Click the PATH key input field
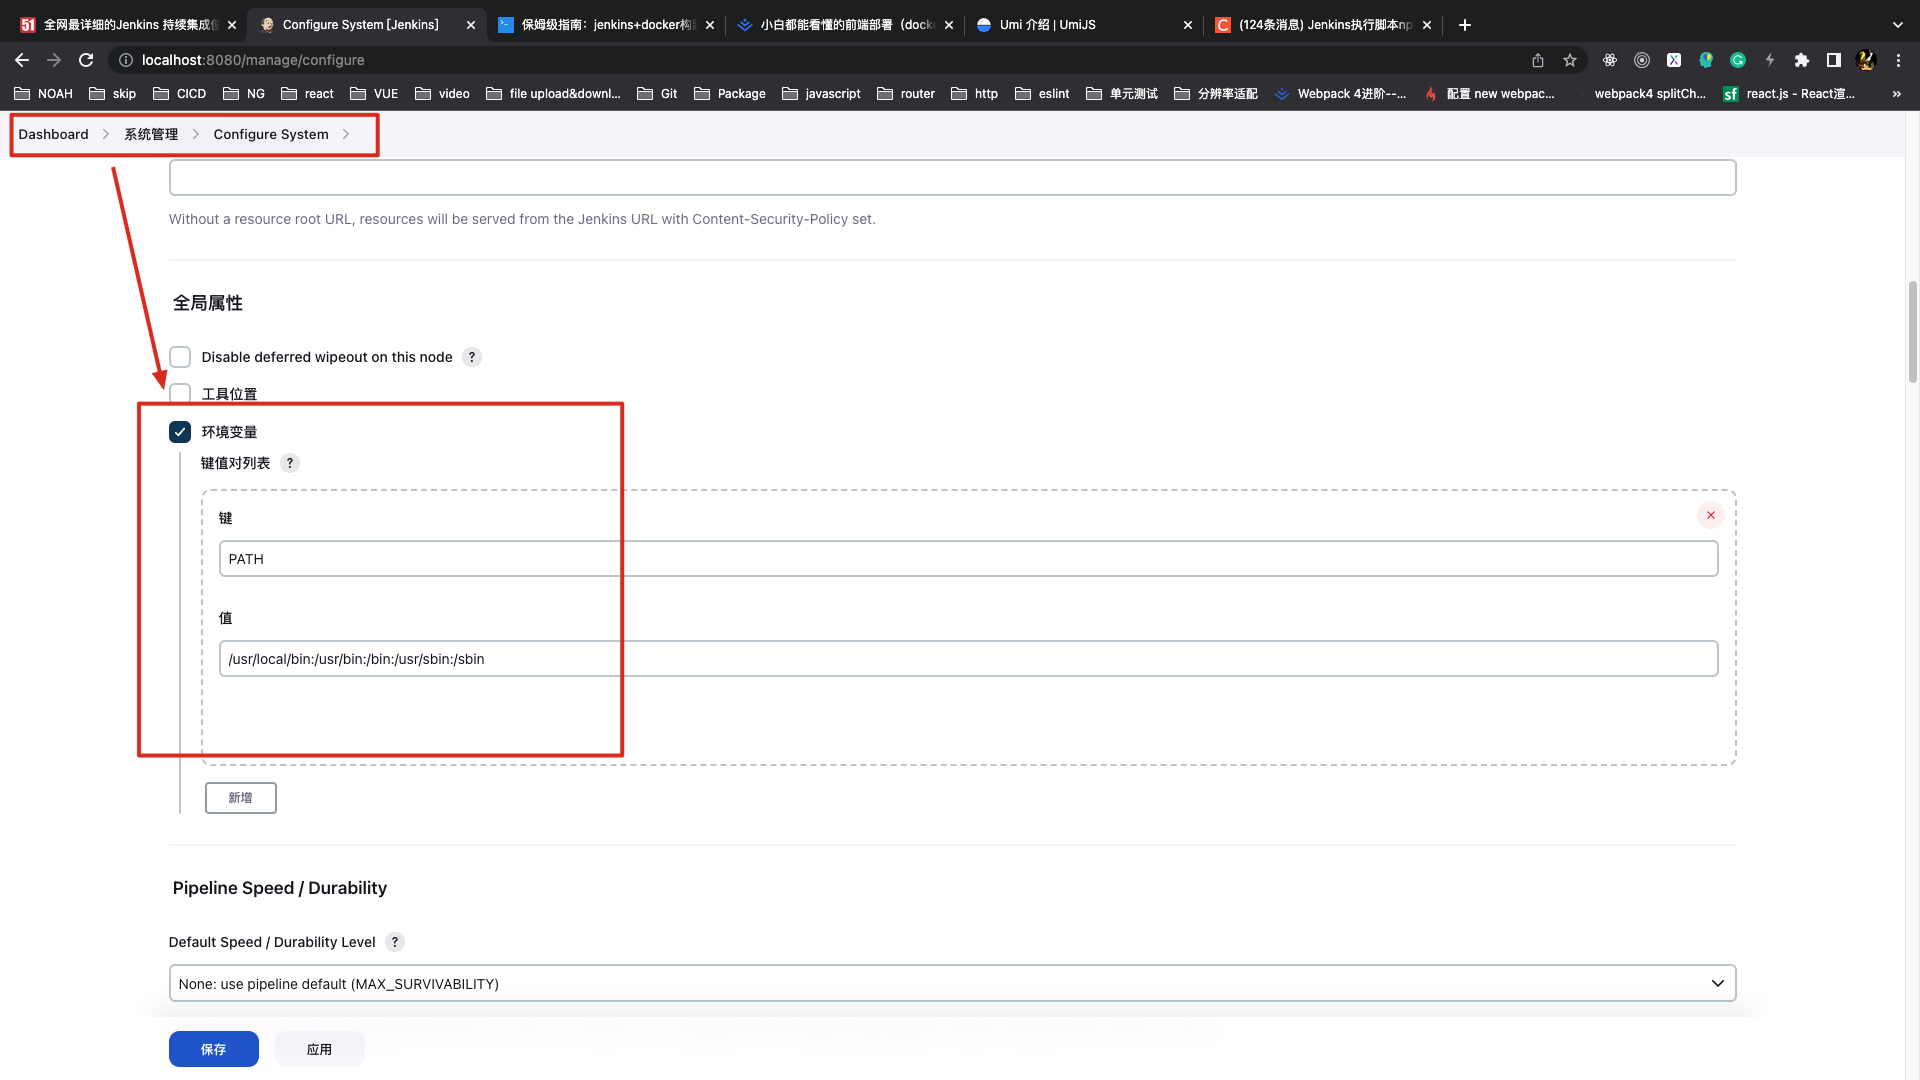Viewport: 1920px width, 1080px height. click(x=967, y=559)
